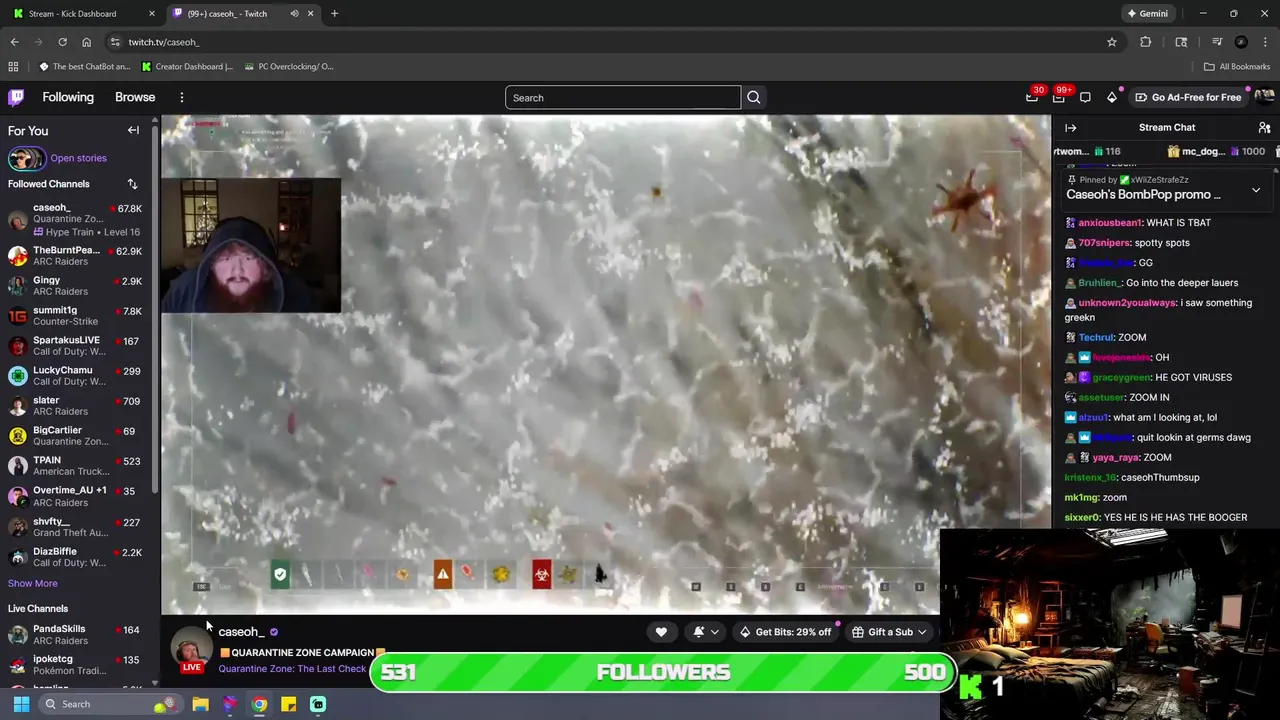Open Sticky Notes from taskbar
Screen dimensions: 1280x720
[x=288, y=704]
